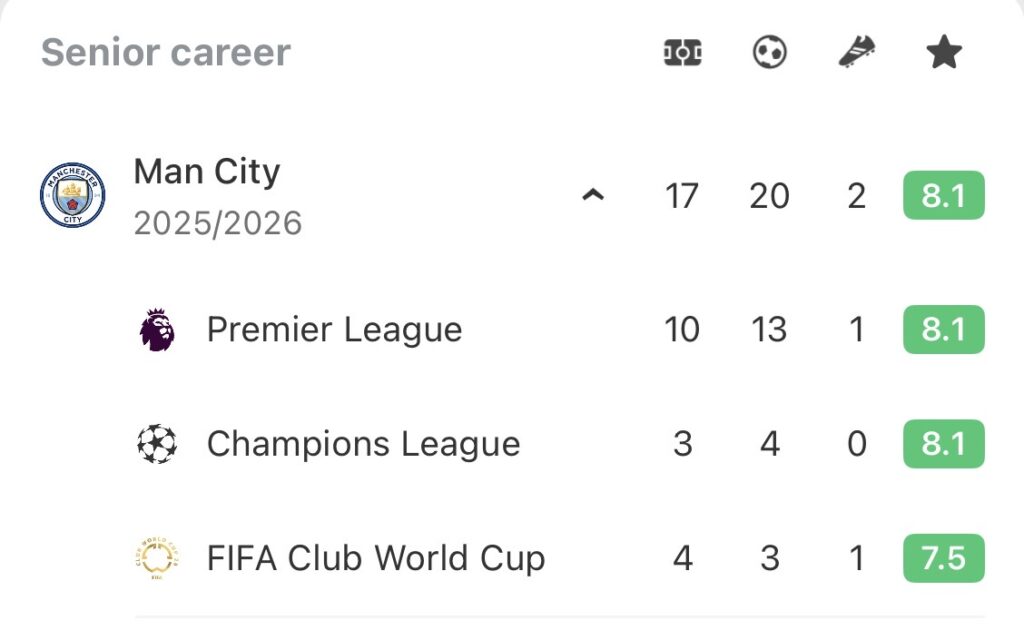
Task: Collapse the Man City season chevron
Action: 593,196
